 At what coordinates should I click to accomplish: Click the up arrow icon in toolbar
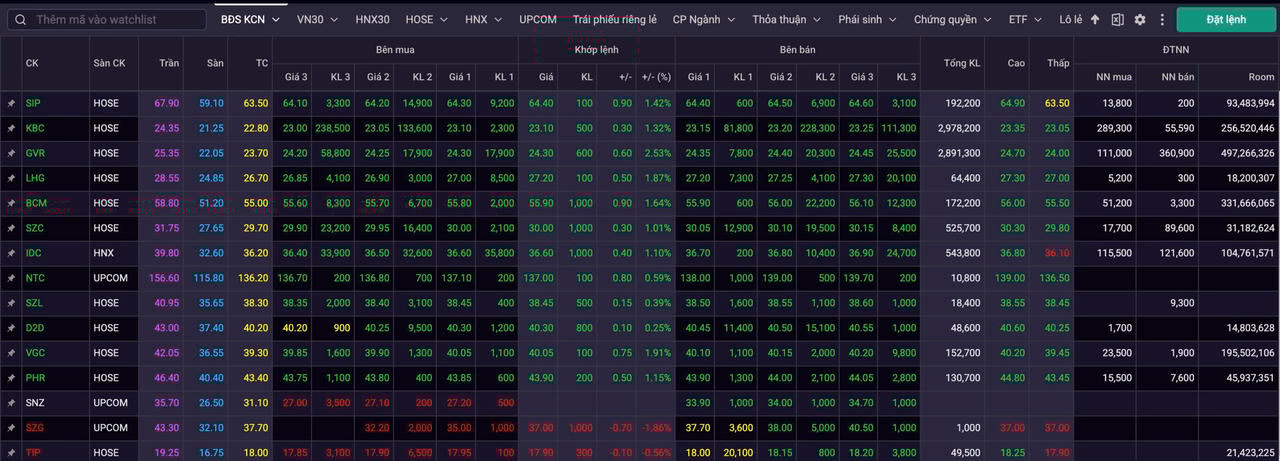[x=1095, y=19]
